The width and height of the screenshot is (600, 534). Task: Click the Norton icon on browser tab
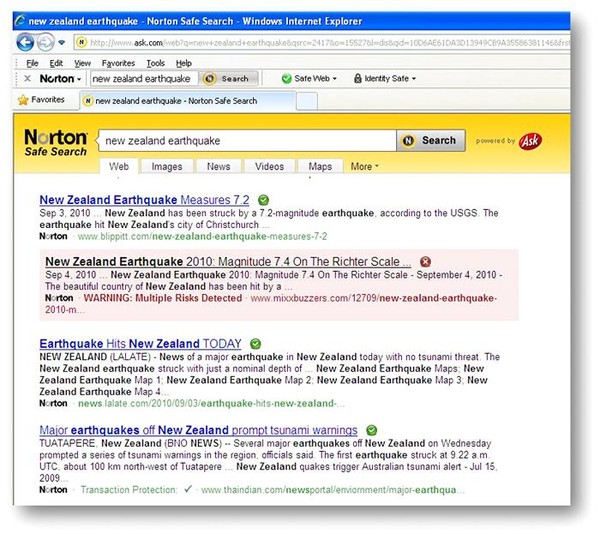tap(88, 101)
